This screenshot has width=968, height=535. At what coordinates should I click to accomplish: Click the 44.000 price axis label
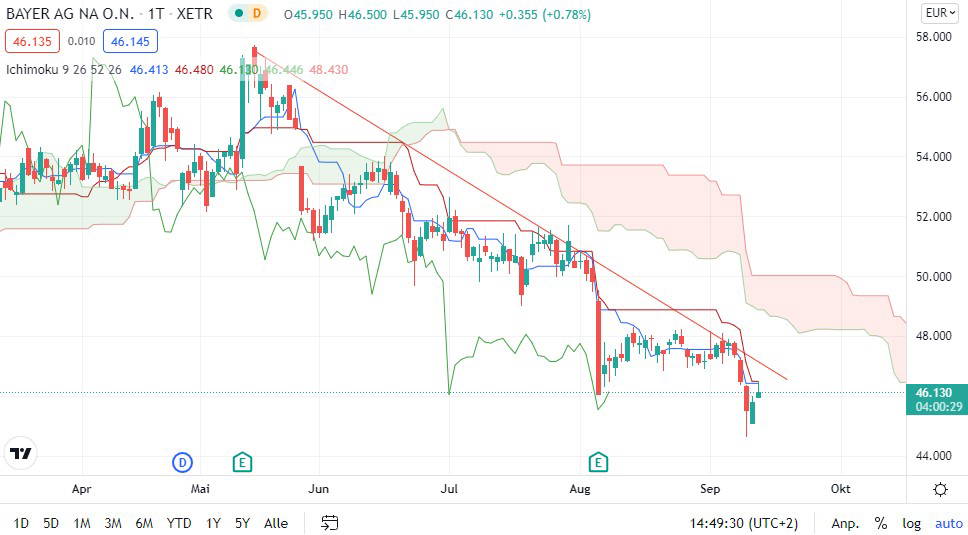pos(933,455)
